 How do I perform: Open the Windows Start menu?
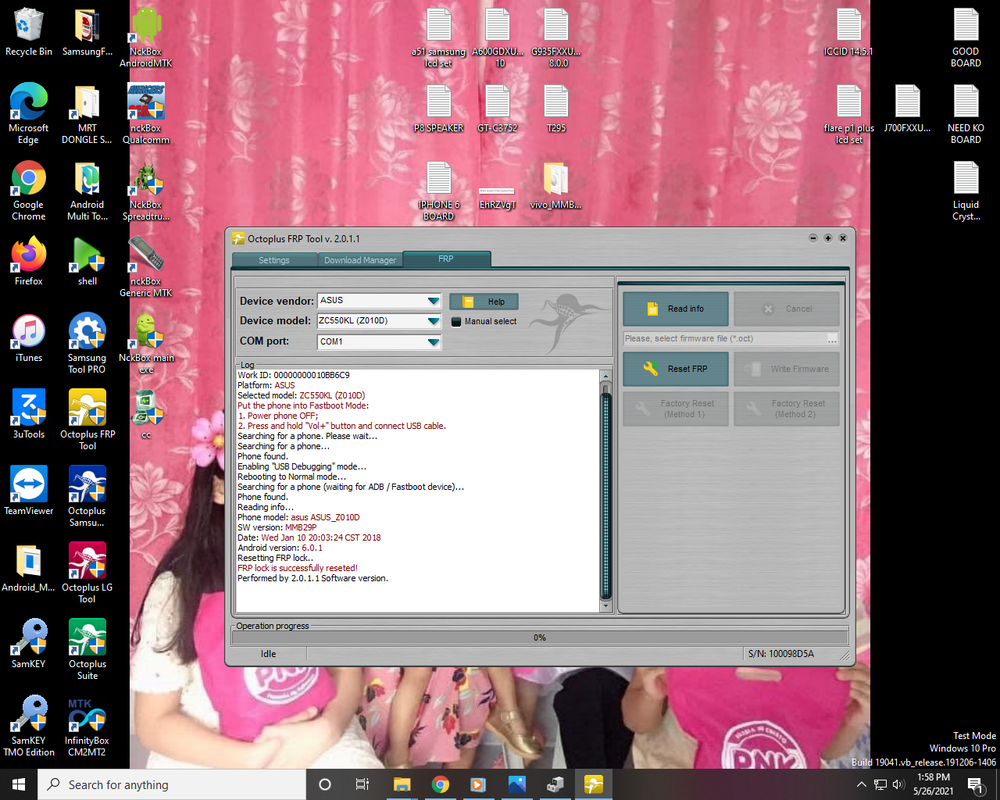(18, 785)
